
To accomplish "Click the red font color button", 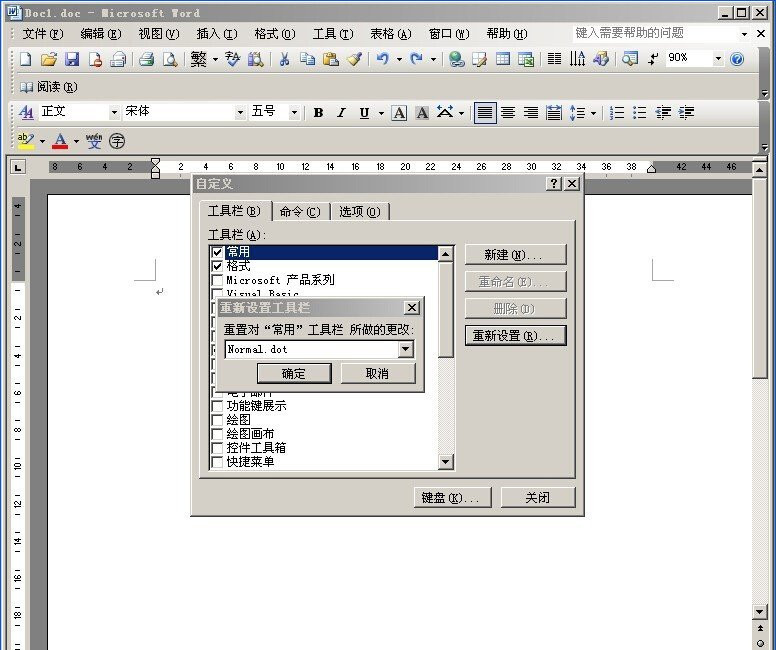I will click(x=60, y=141).
